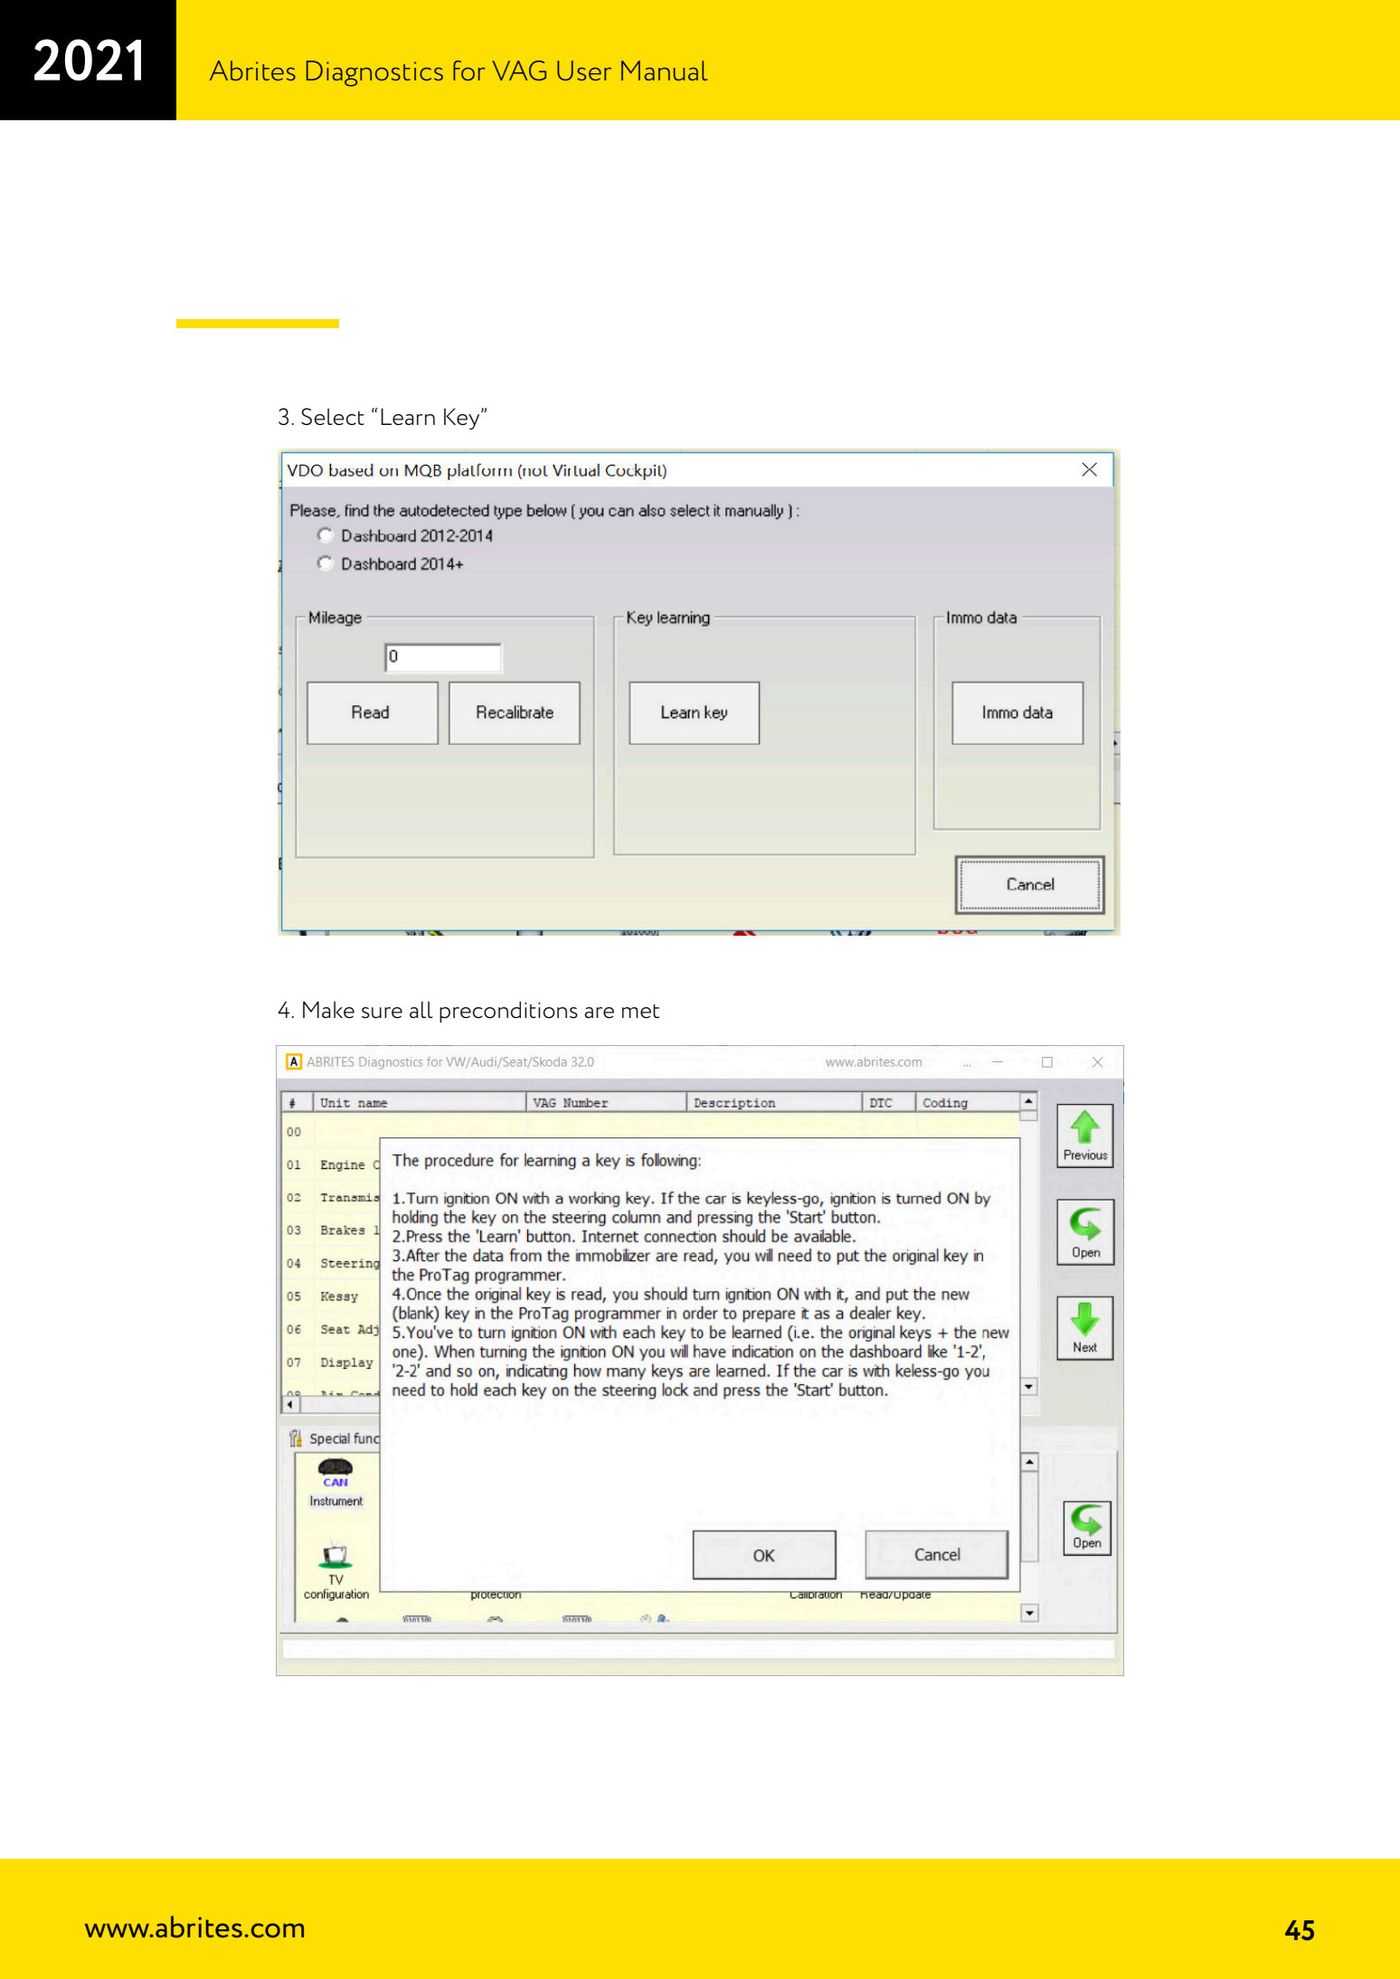
Task: Confirm the key learning procedure with OK
Action: tap(764, 1555)
